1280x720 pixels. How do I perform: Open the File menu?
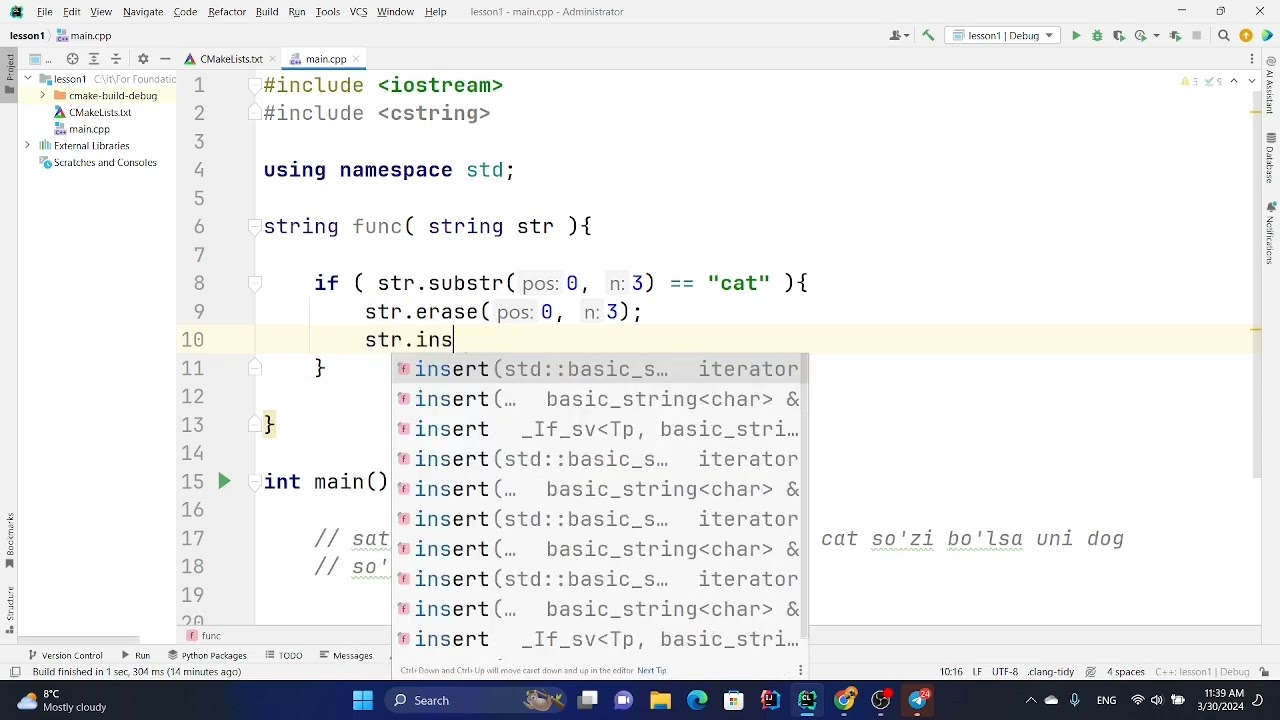(x=45, y=12)
